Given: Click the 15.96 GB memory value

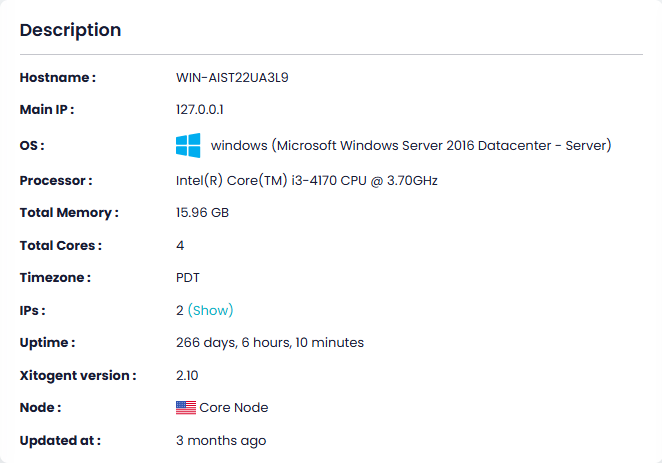Looking at the screenshot, I should pos(202,213).
